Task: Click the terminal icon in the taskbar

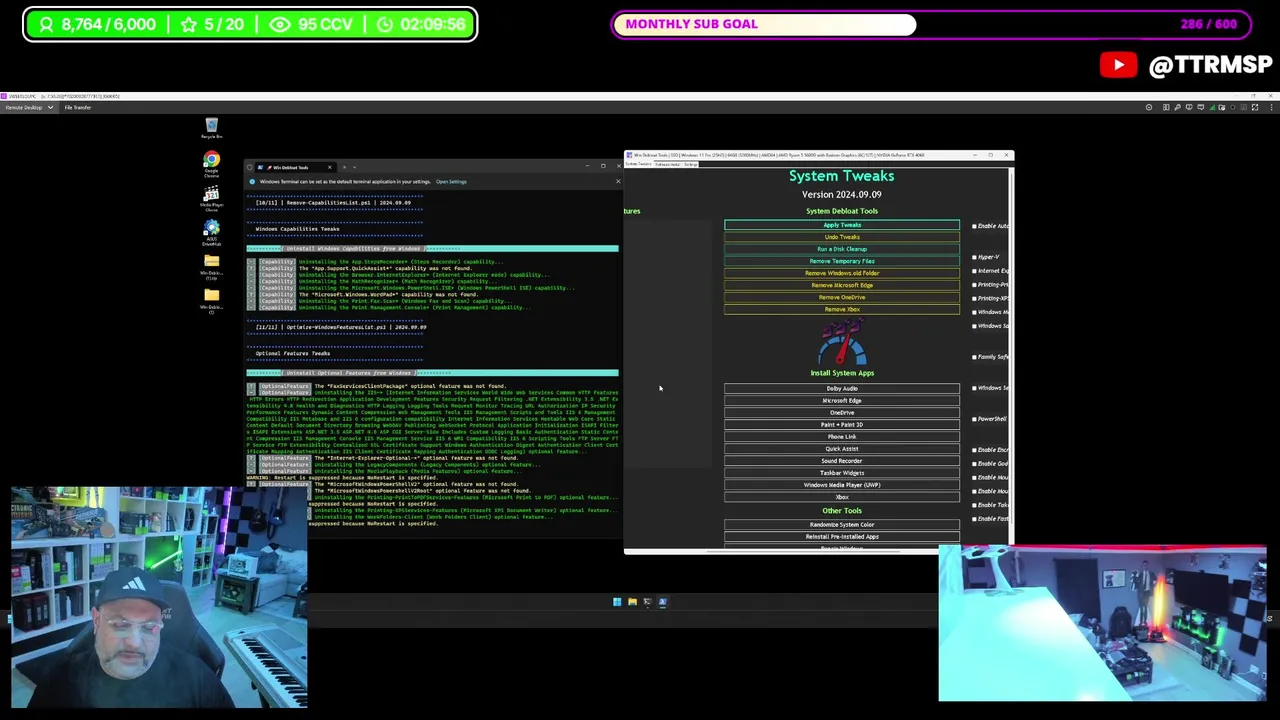Action: click(647, 602)
